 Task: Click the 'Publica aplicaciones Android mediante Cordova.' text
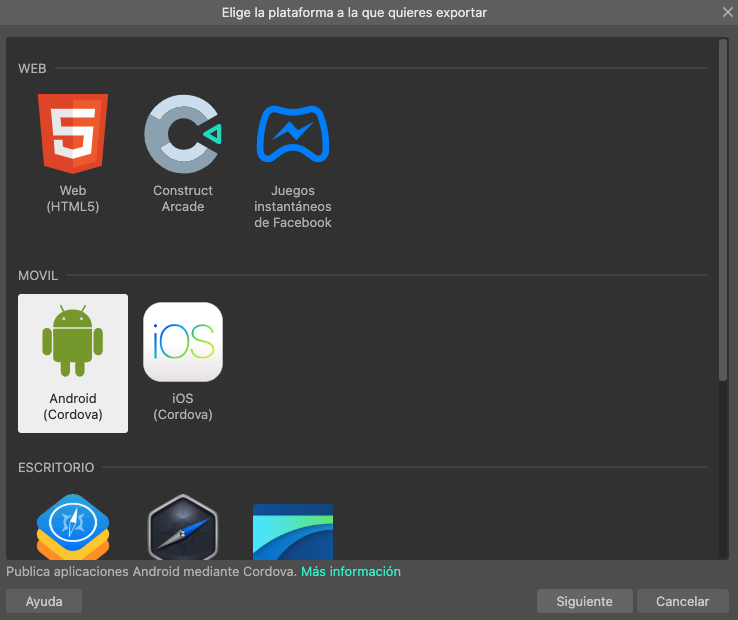[152, 572]
